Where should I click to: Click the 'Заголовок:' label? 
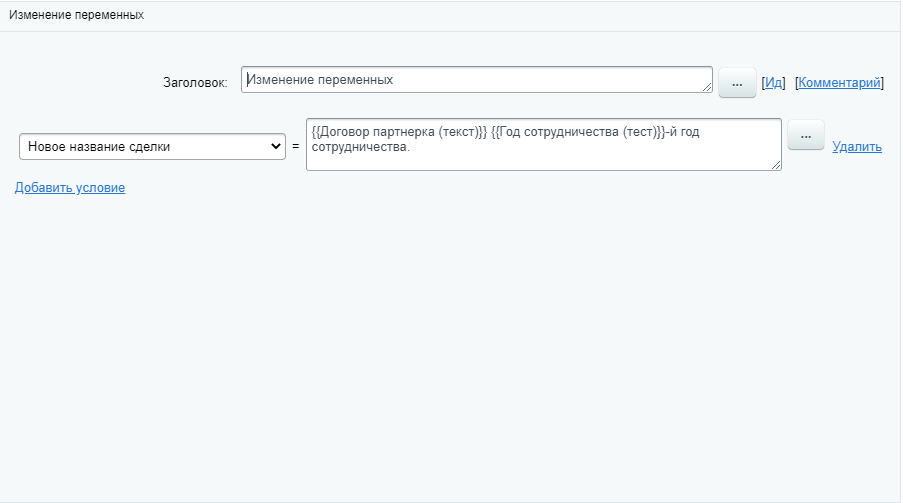click(195, 83)
